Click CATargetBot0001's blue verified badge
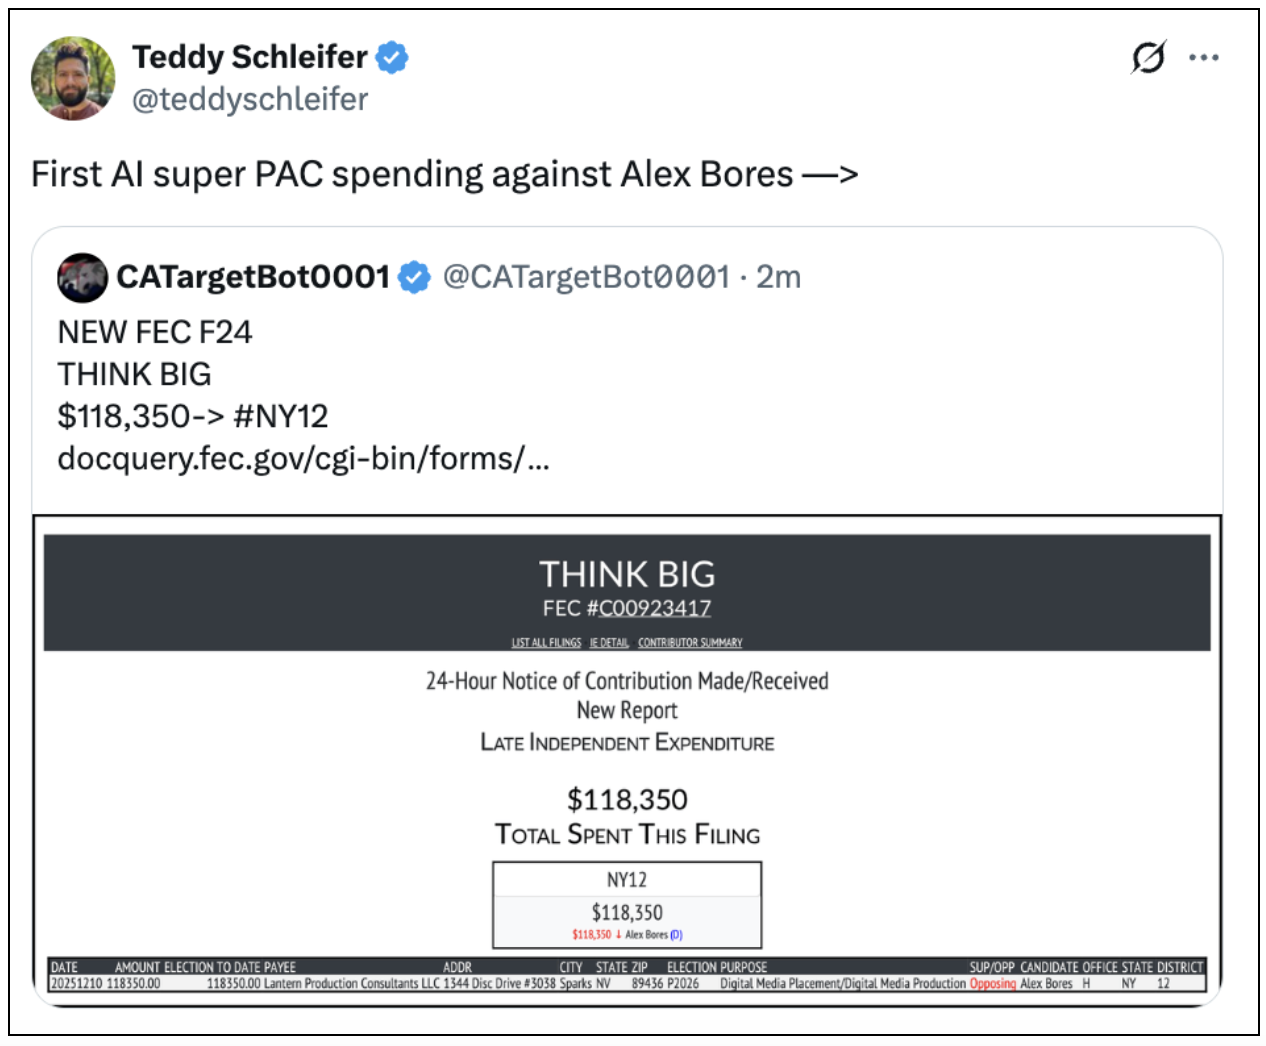Viewport: 1266px width, 1046px height. (x=415, y=277)
